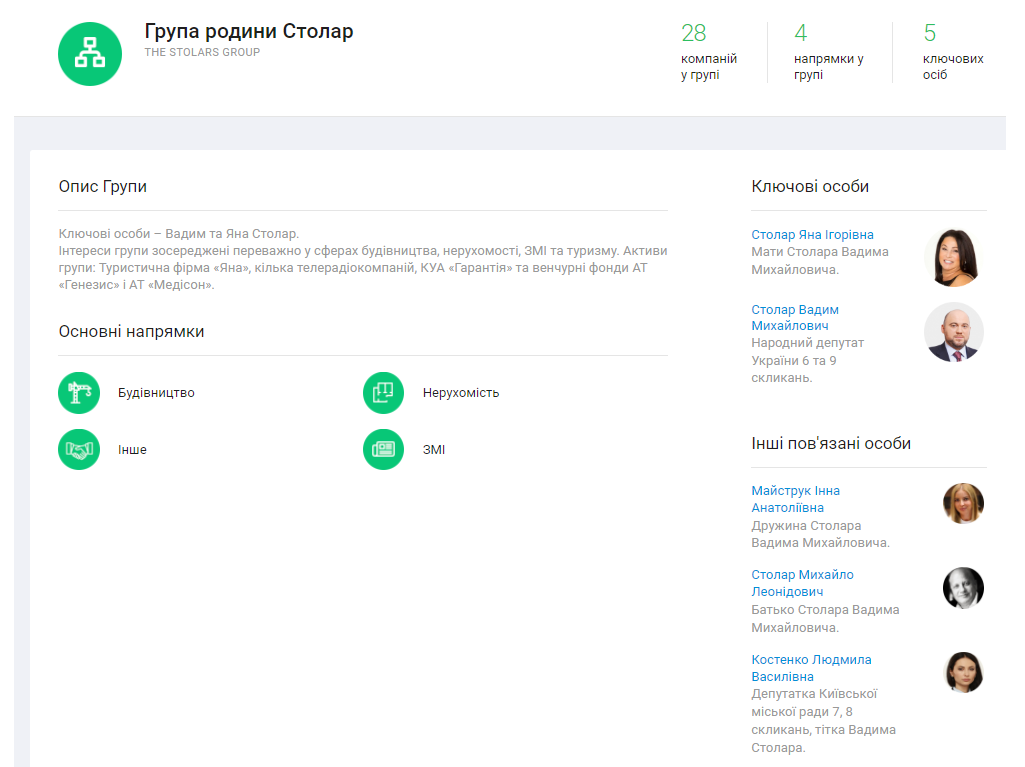The image size is (1025, 767).
Task: Click the Будівництво direction label
Action: 156,393
